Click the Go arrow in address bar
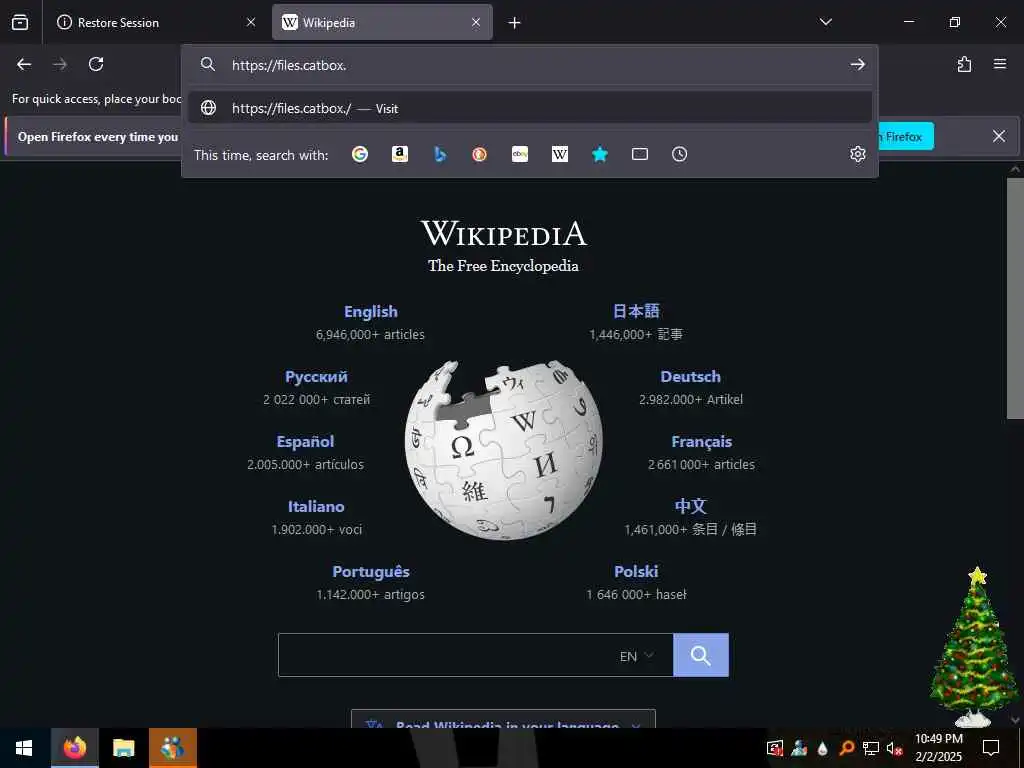 (857, 64)
